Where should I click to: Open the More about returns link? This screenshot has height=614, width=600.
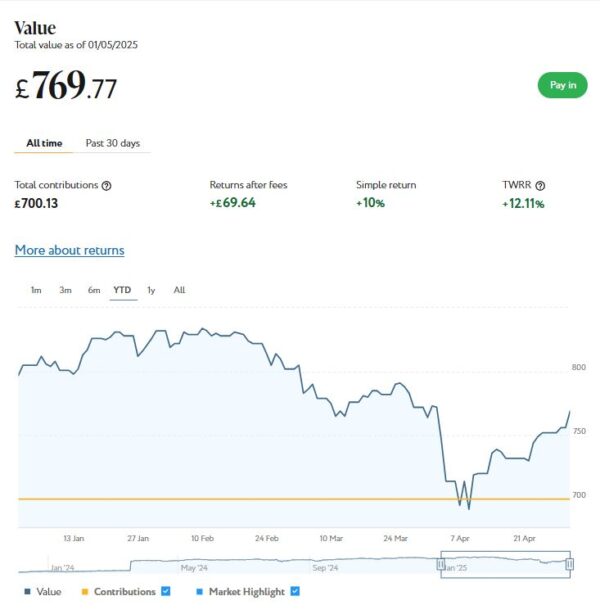[69, 250]
